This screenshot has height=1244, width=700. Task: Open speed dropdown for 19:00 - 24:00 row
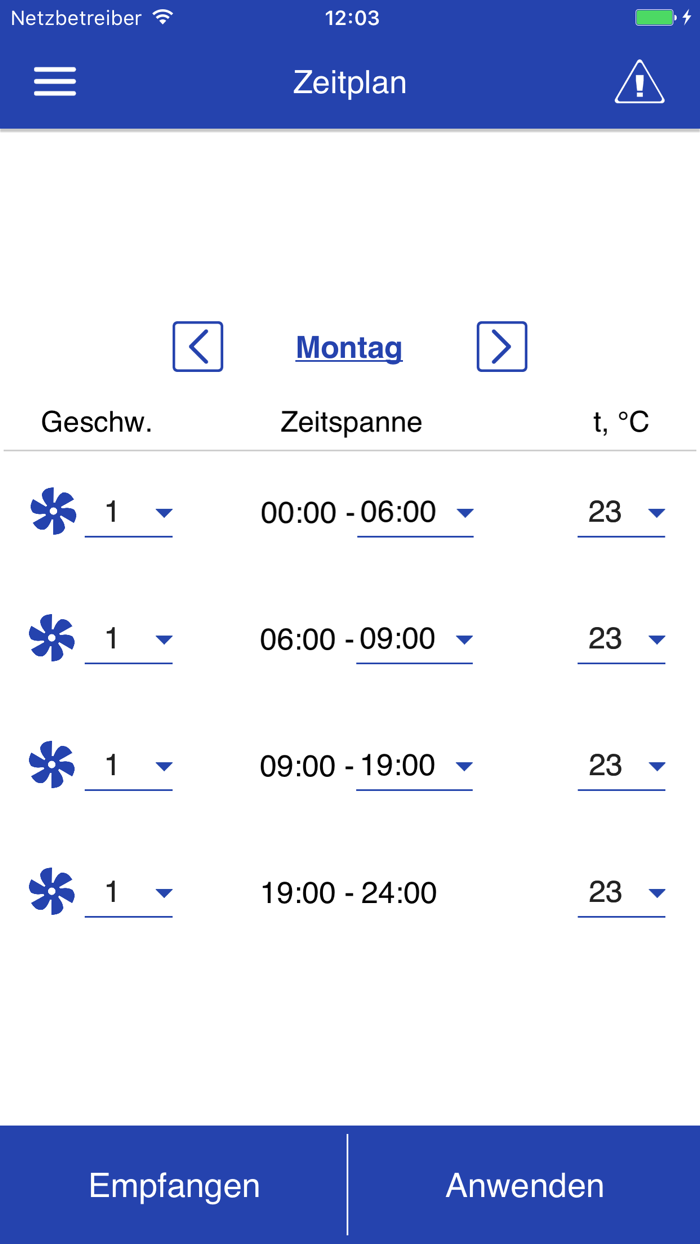coord(129,893)
